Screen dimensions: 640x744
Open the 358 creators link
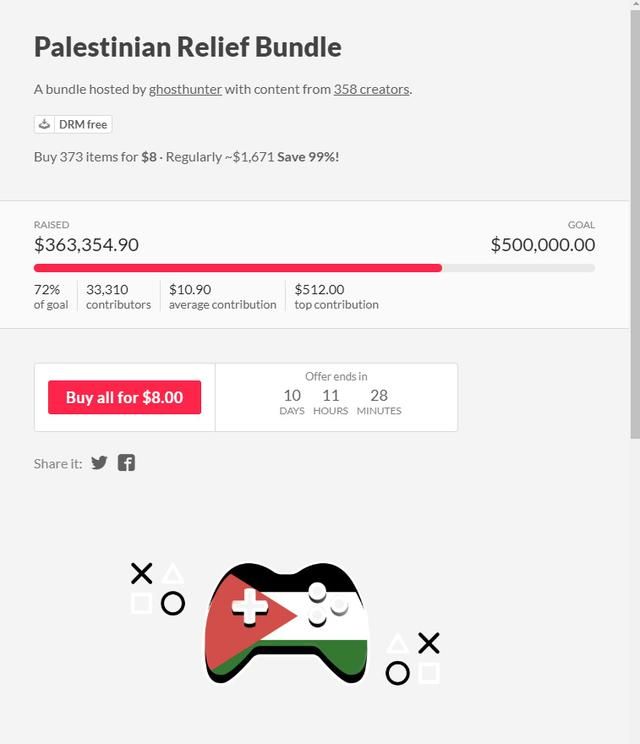(x=371, y=89)
